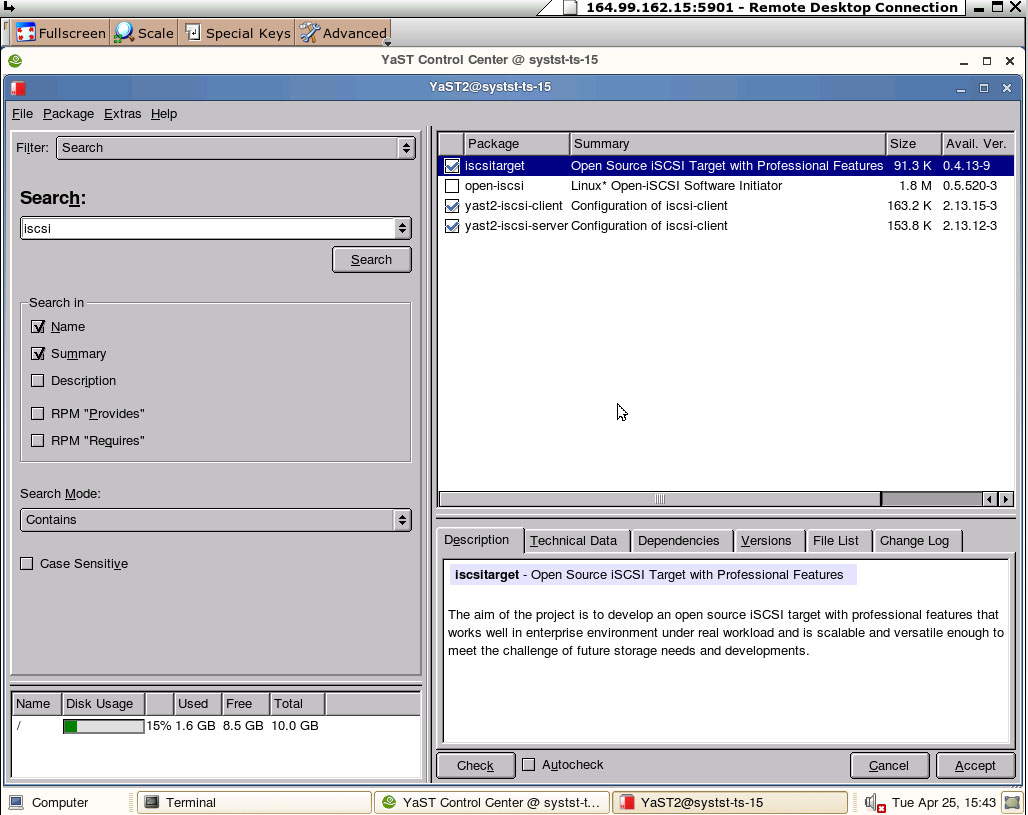This screenshot has width=1028, height=815.
Task: Click version 0.5.520-3 of open-iscsi
Action: (x=970, y=186)
